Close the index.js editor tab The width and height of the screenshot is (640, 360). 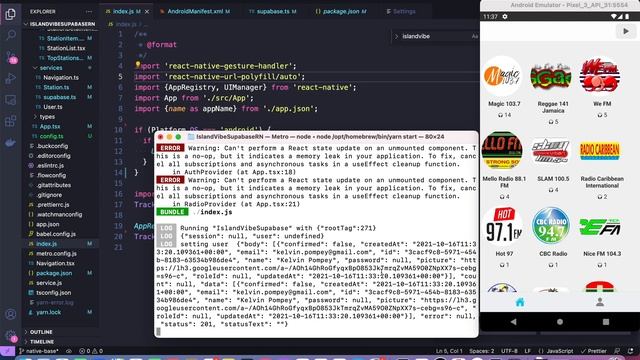click(147, 11)
